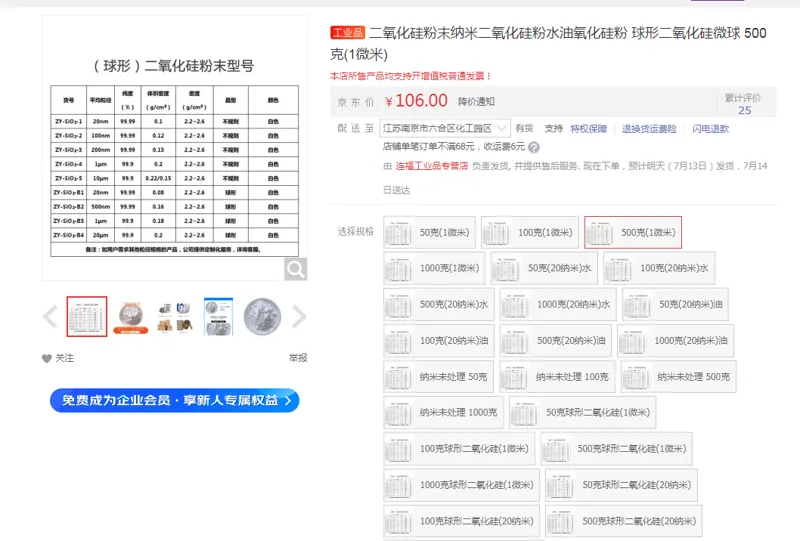Choose the 500克球形二氧化硅(1微米) option
Image resolution: width=800 pixels, height=541 pixels.
pyautogui.click(x=616, y=449)
